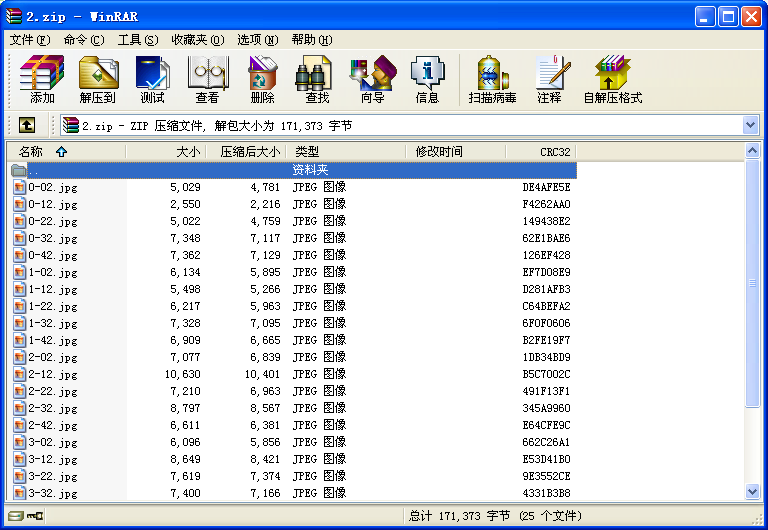Screen dimensions: 768x530
Task: Show archive 信息 (Info)
Action: pyautogui.click(x=427, y=80)
